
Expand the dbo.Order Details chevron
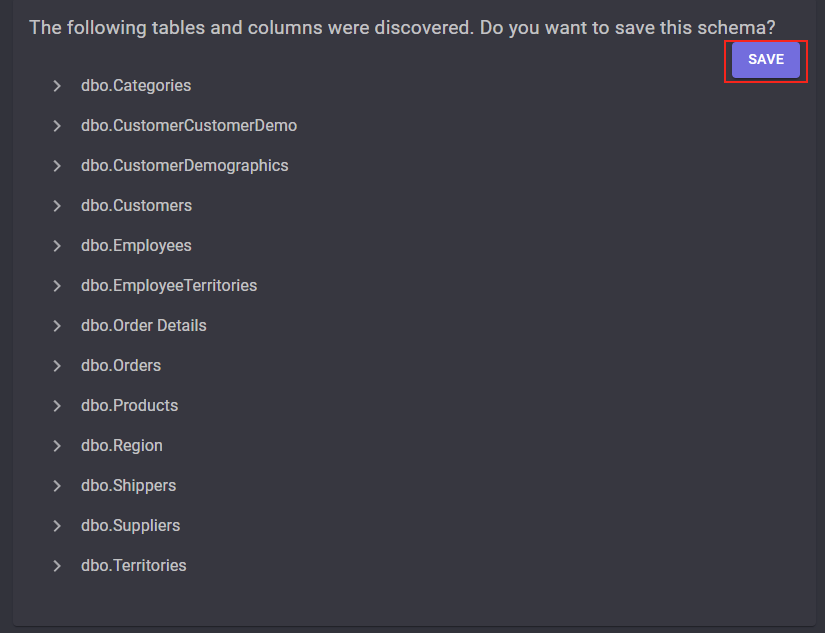click(57, 326)
